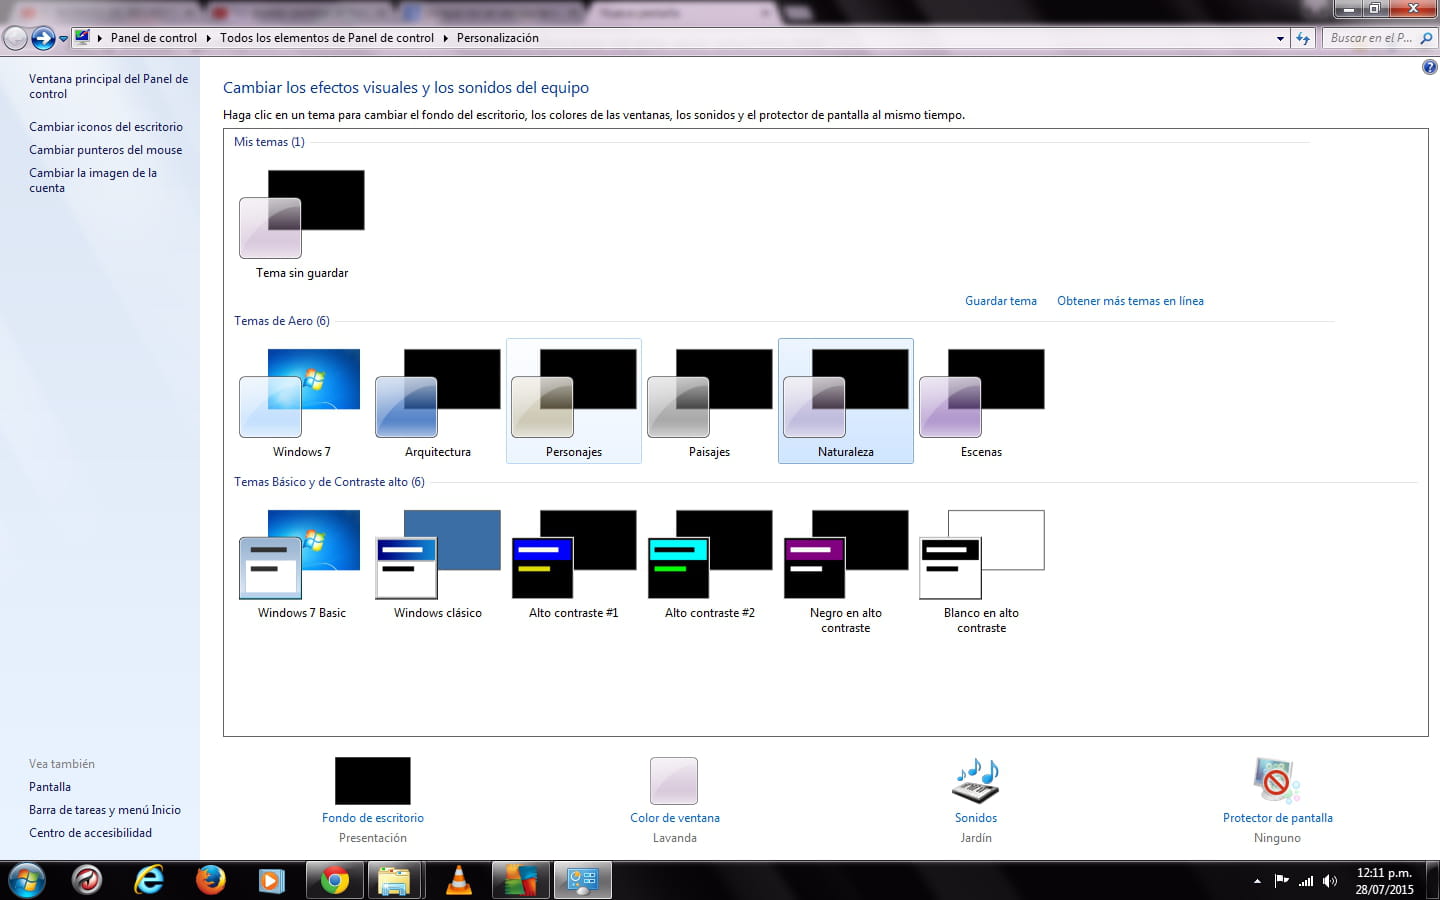Switch to Google Chrome in taskbar

[335, 880]
